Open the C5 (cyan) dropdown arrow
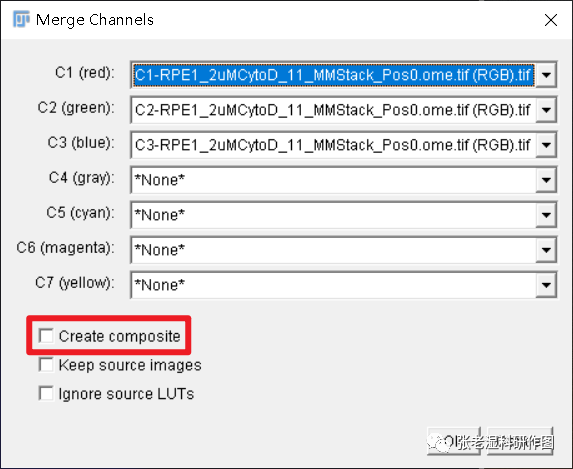Image resolution: width=573 pixels, height=469 pixels. point(546,215)
